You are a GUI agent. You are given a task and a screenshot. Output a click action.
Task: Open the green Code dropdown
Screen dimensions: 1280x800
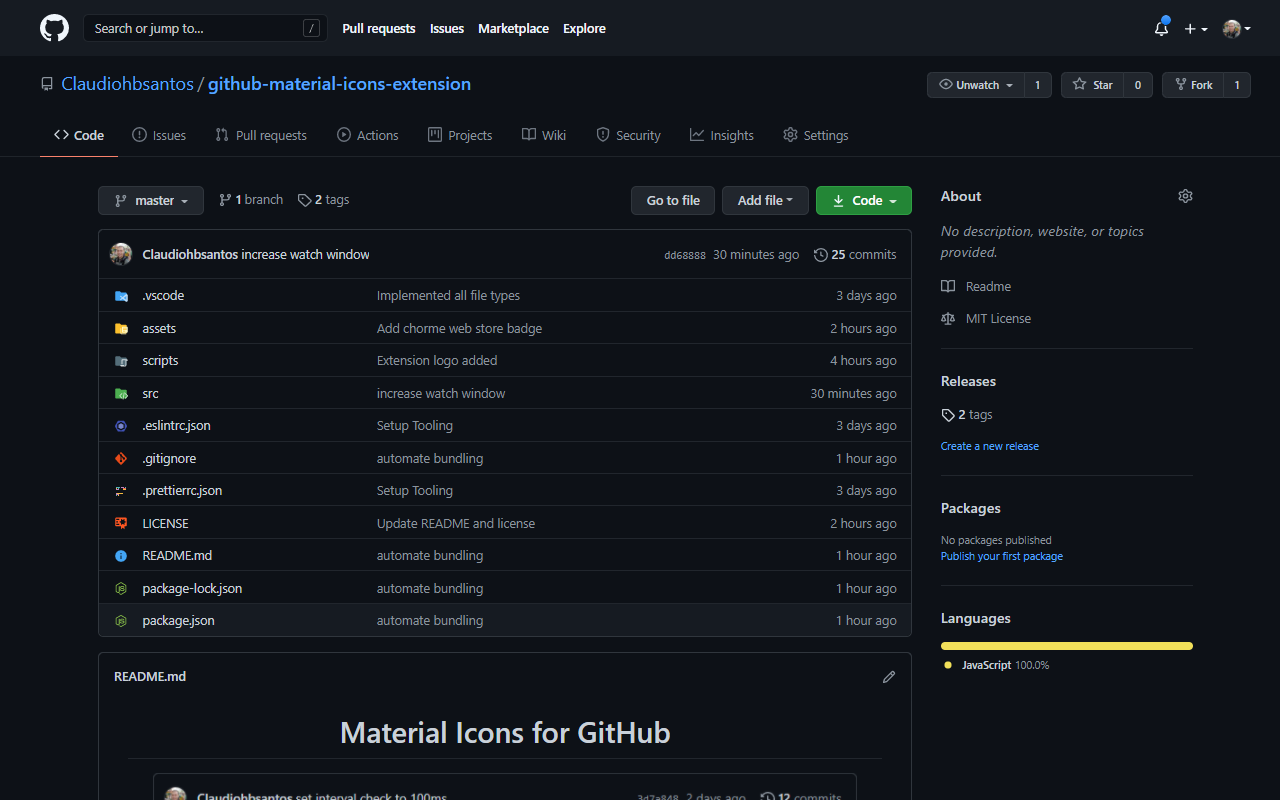[863, 200]
